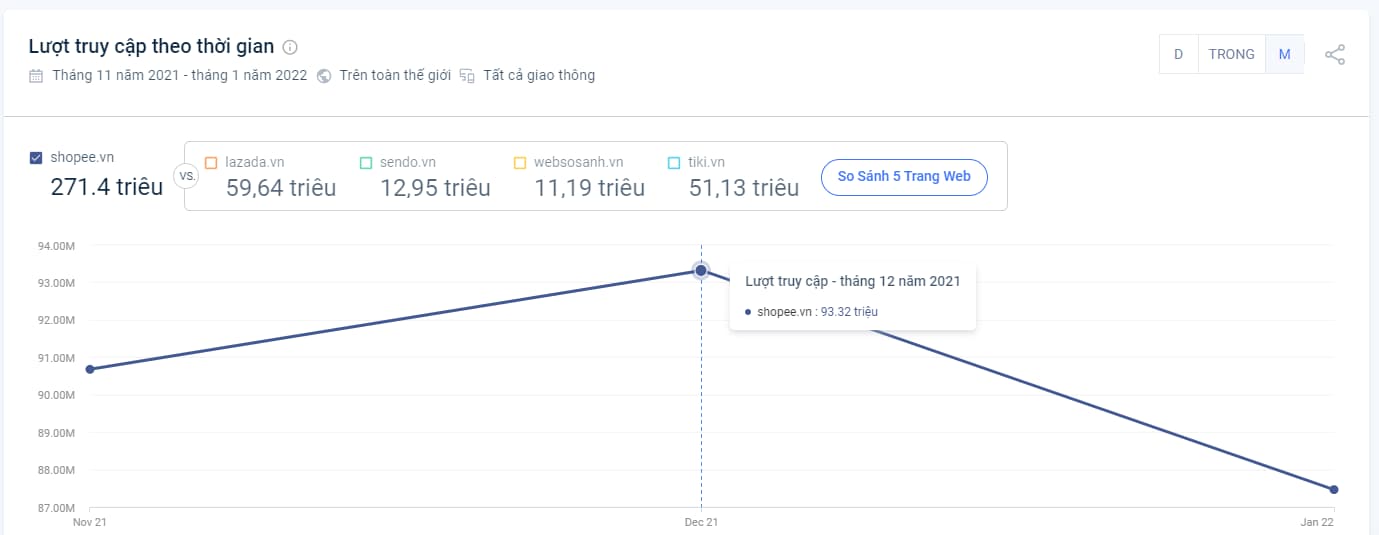Image resolution: width=1379 pixels, height=535 pixels.
Task: Click the globe icon for worldwide
Action: point(323,76)
